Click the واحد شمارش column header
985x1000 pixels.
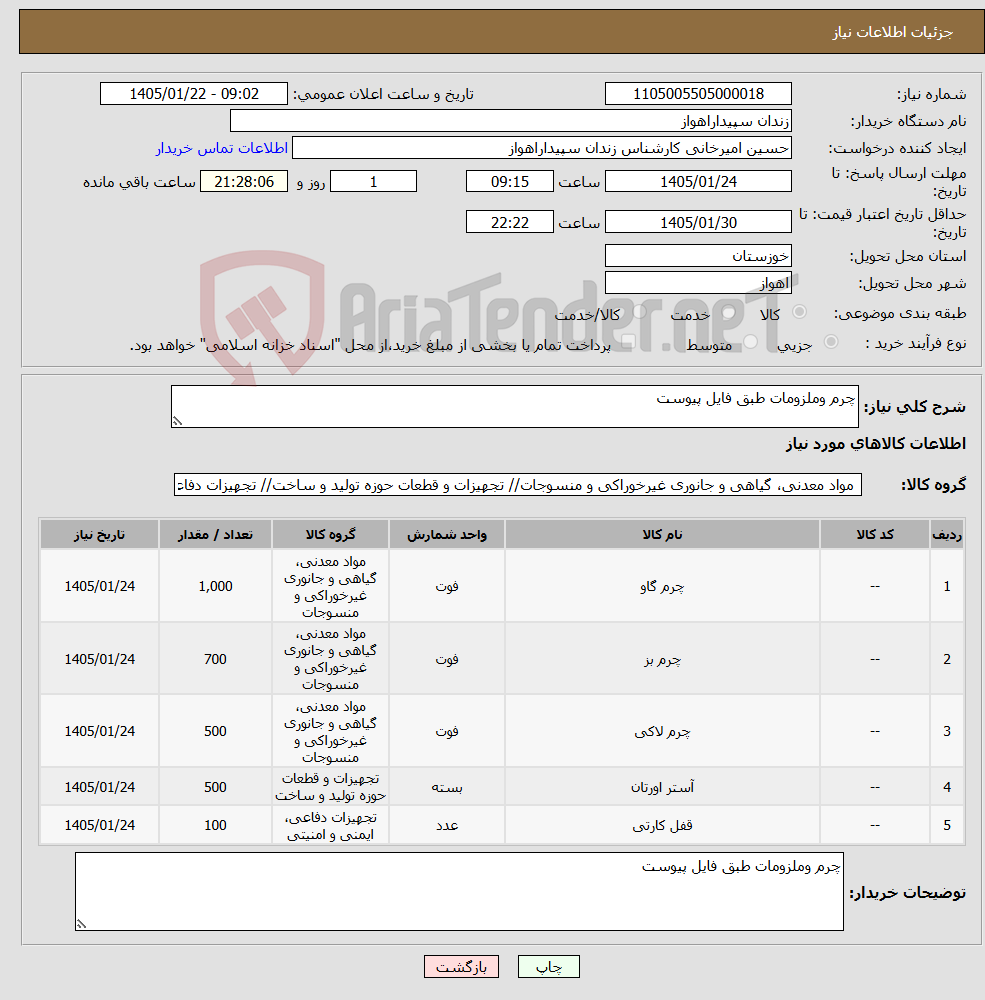[447, 534]
